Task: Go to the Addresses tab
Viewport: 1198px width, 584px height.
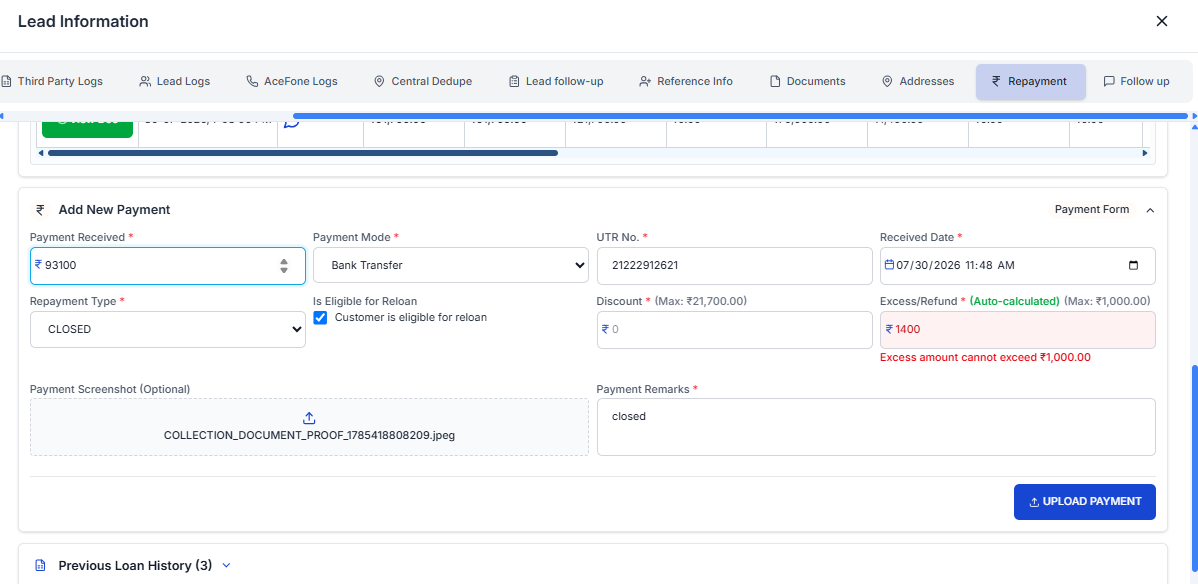Action: click(918, 81)
